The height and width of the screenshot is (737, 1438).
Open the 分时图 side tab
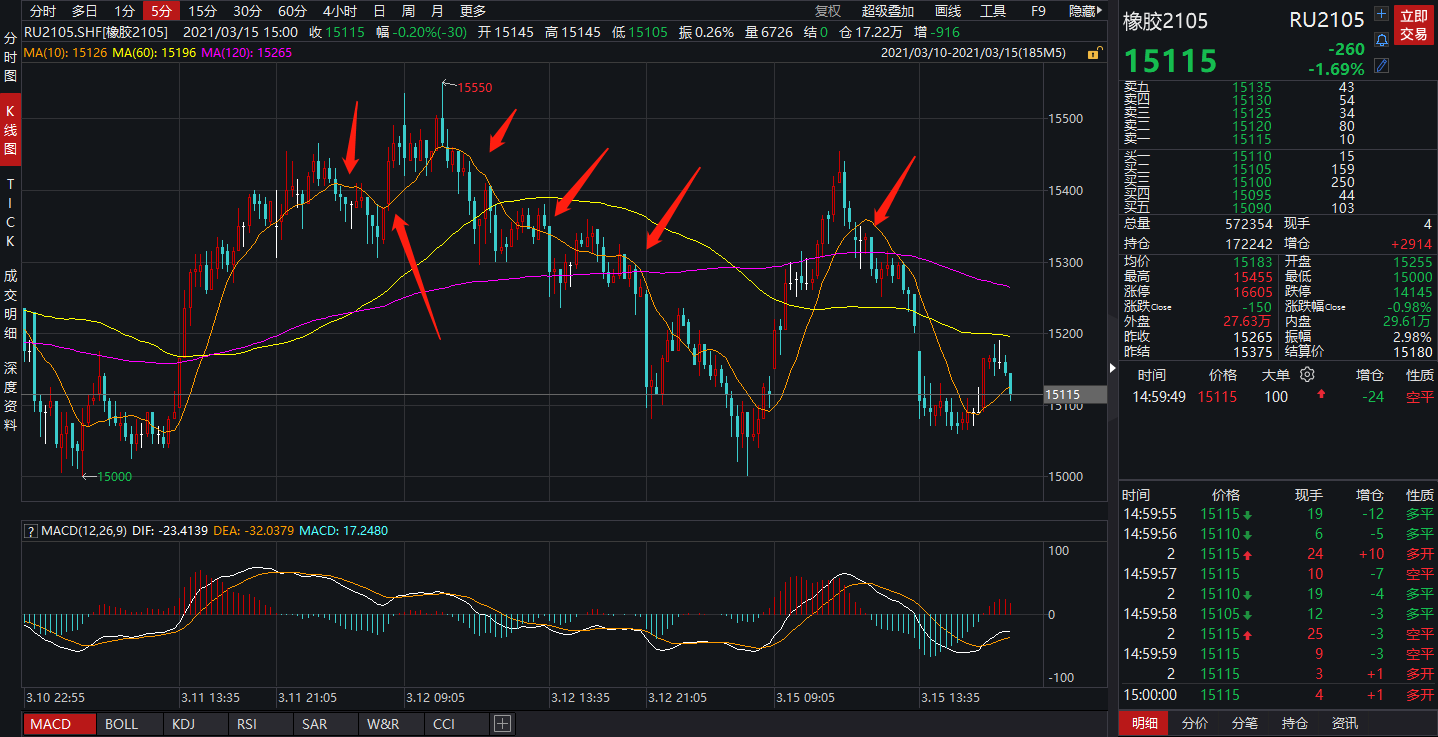point(11,58)
